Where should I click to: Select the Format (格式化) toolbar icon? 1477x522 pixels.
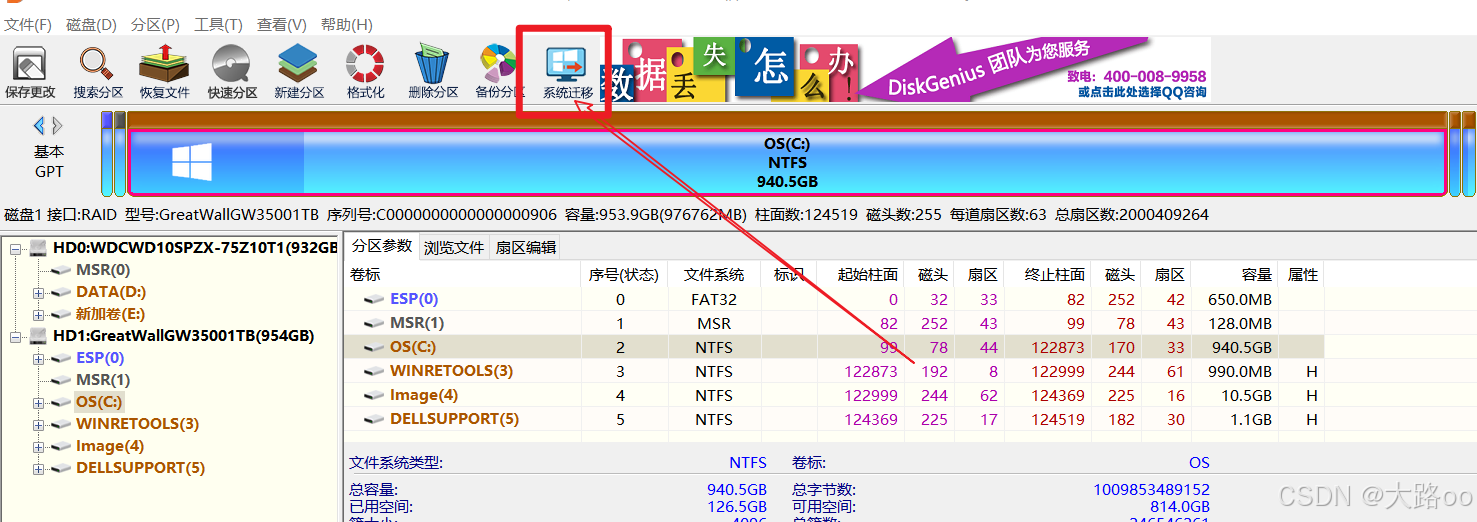pos(366,72)
